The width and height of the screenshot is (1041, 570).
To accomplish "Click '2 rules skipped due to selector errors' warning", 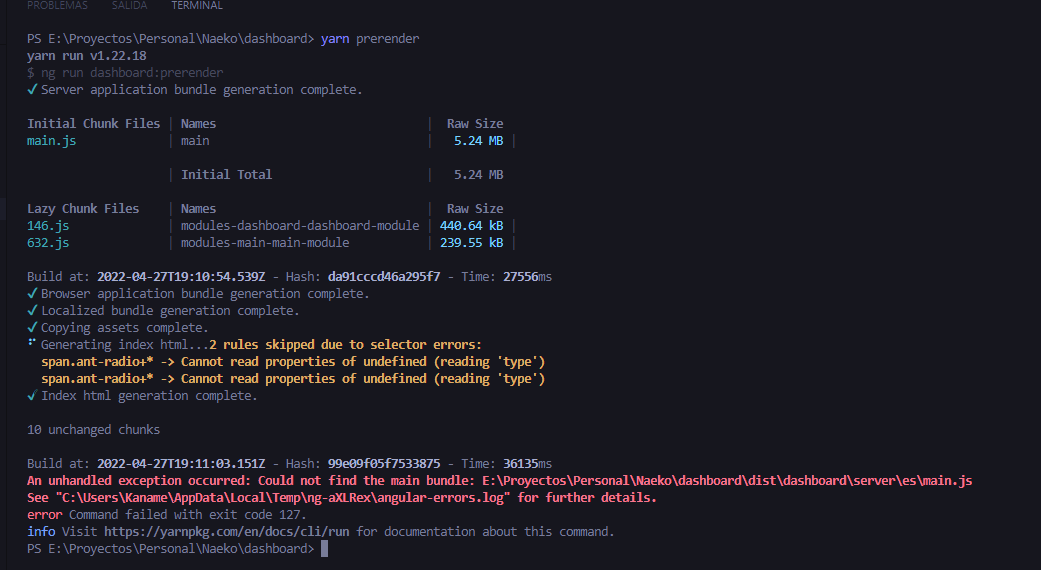I will click(x=345, y=345).
